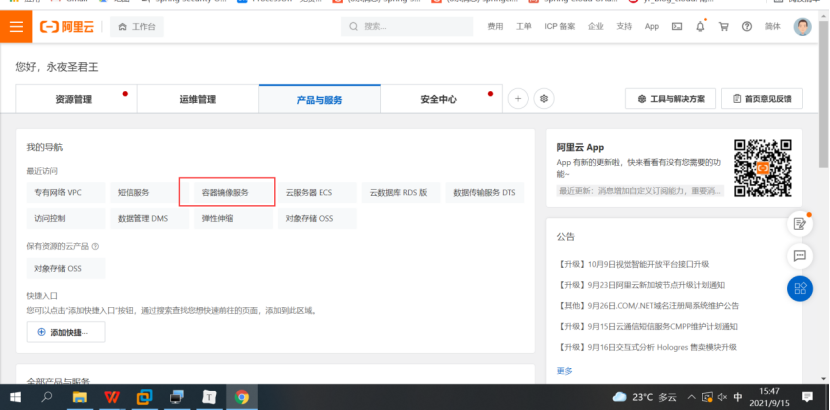Open the shopping cart icon
The height and width of the screenshot is (410, 830).
pos(724,26)
